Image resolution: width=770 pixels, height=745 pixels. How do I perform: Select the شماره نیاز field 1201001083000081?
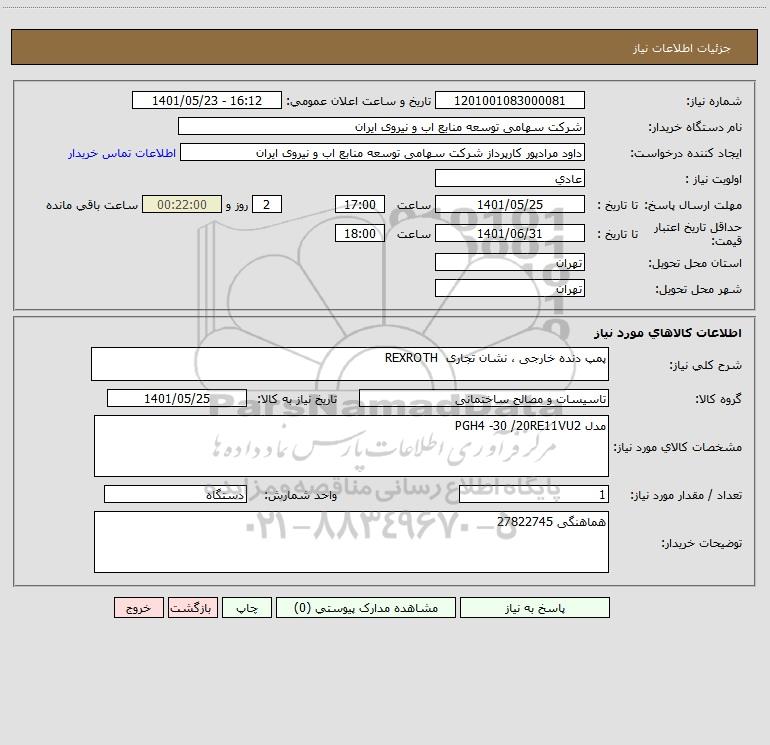(x=510, y=100)
